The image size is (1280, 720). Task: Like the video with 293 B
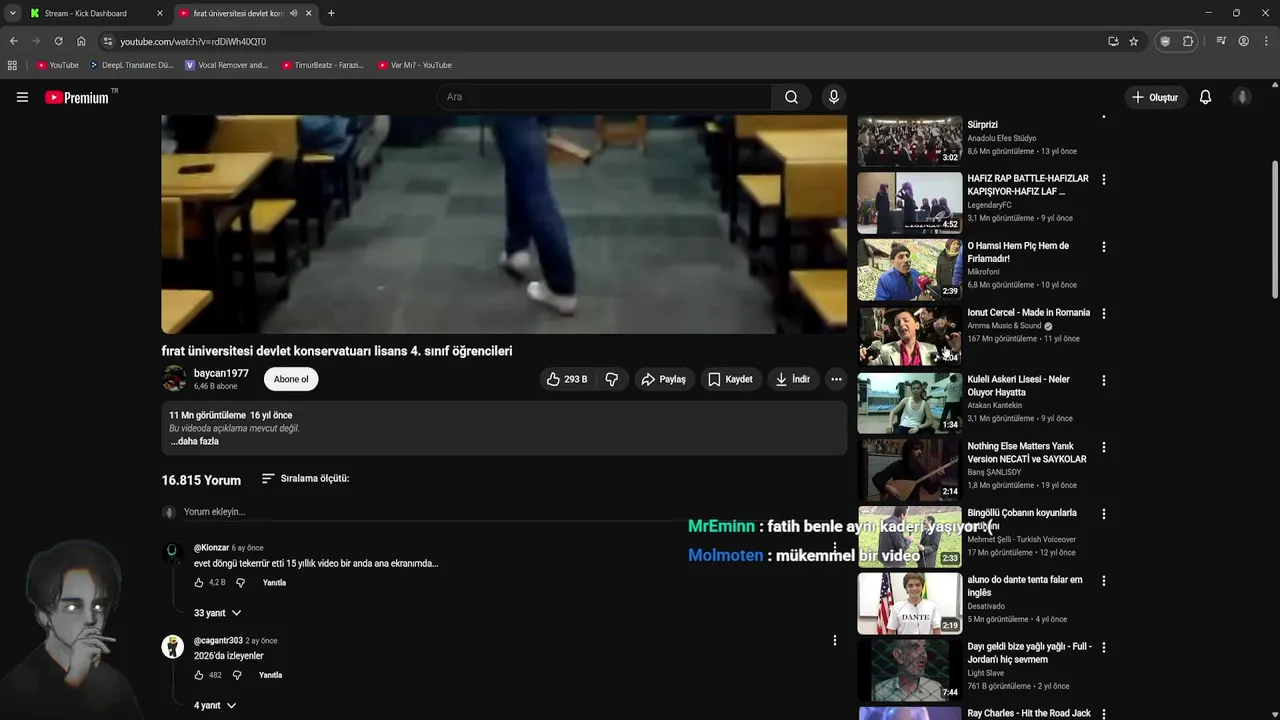tap(566, 379)
